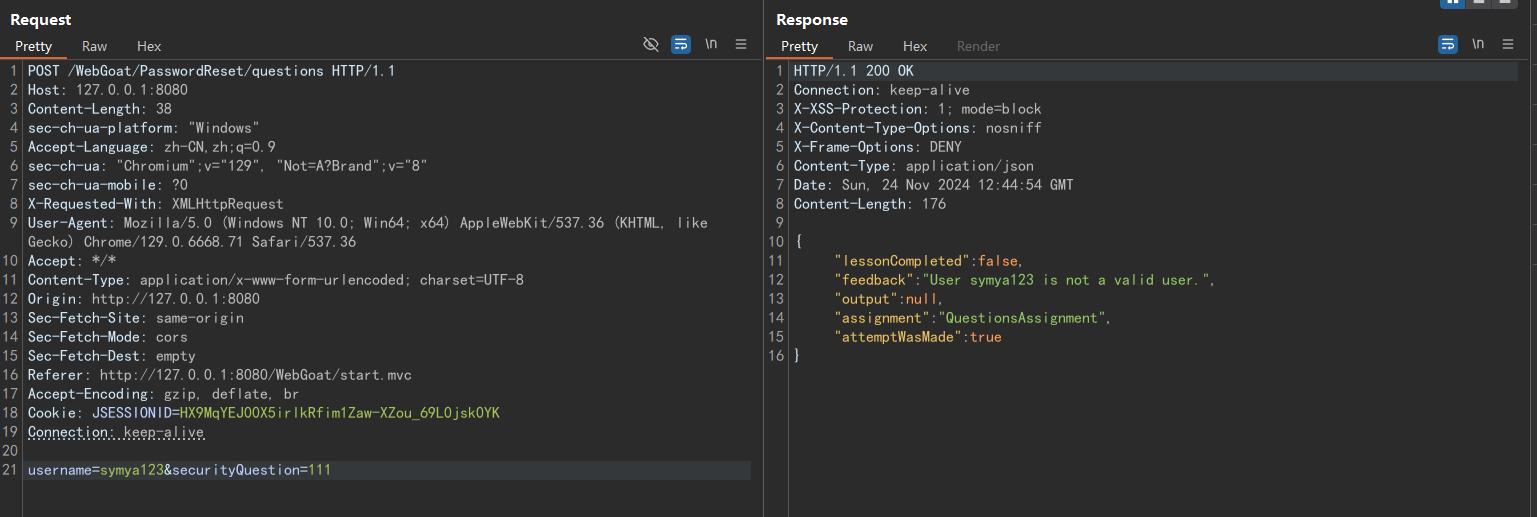Click the Request panel title
This screenshot has width=1537, height=517.
point(41,20)
